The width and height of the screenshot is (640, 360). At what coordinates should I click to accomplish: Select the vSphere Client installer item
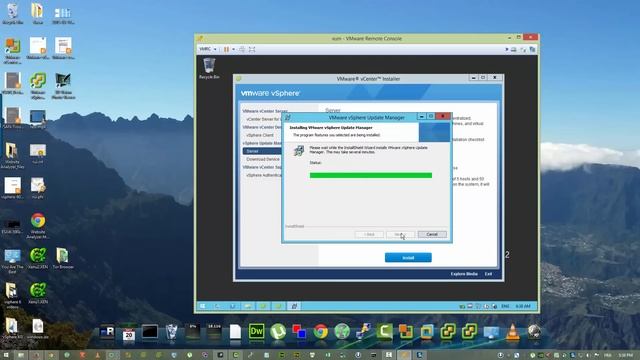260,135
